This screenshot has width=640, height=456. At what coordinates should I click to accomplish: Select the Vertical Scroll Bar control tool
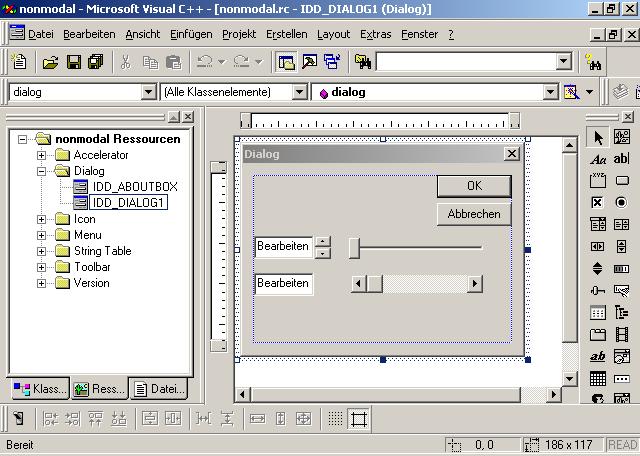pos(622,246)
